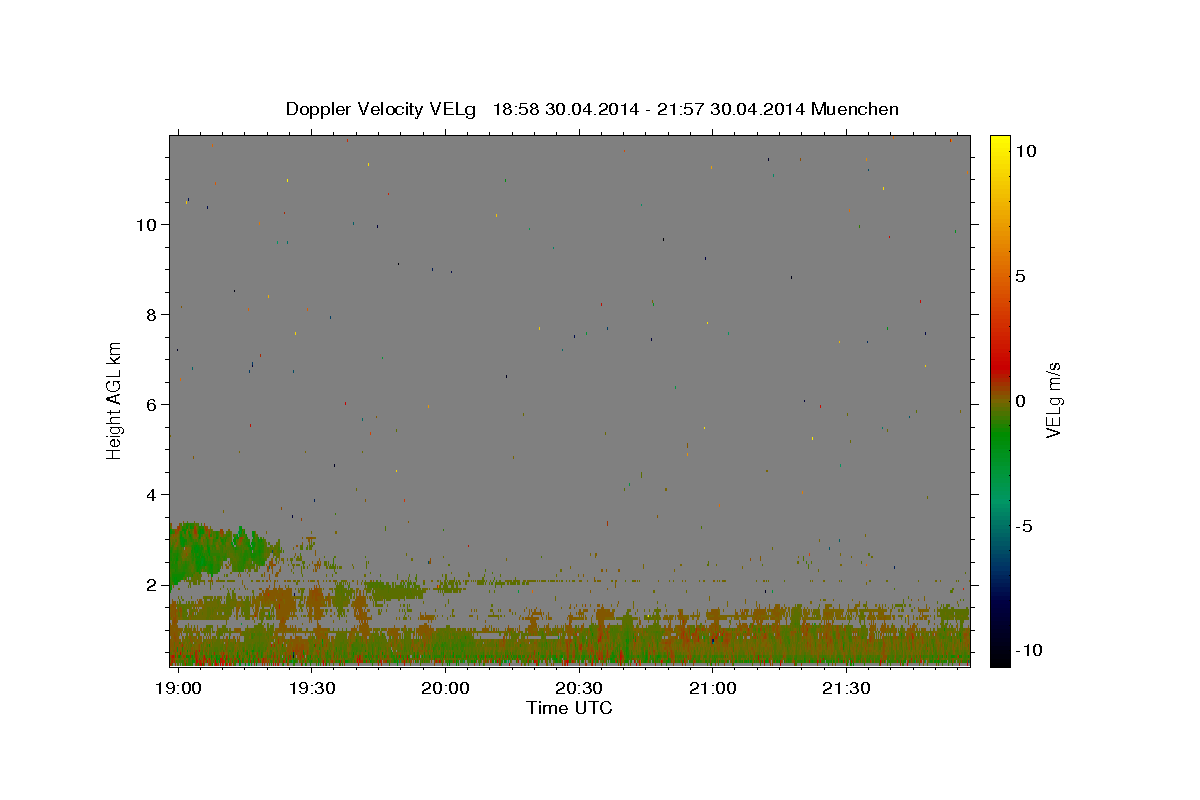Click the colorbar value 0 label

point(1020,401)
